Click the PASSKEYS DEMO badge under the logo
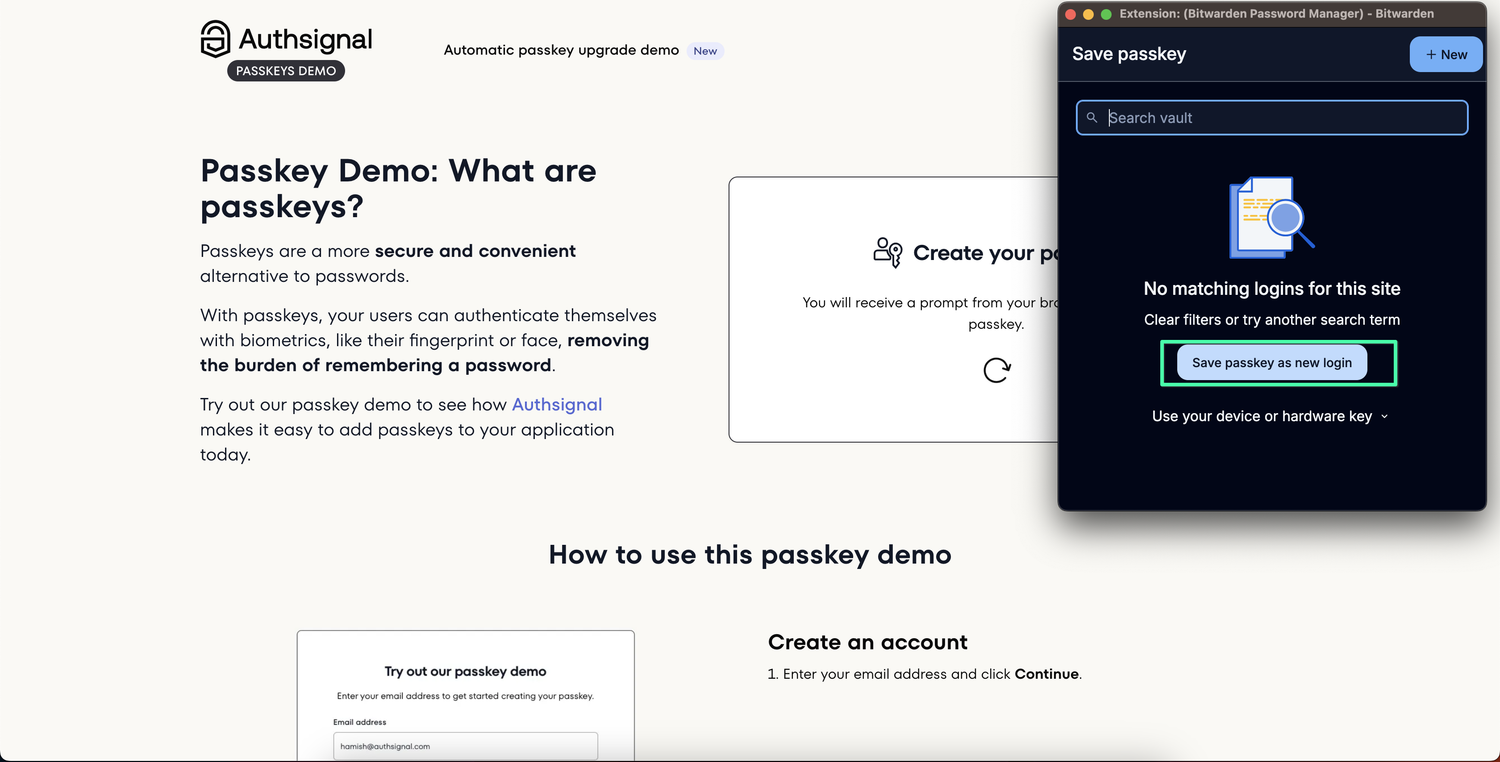 [x=286, y=71]
